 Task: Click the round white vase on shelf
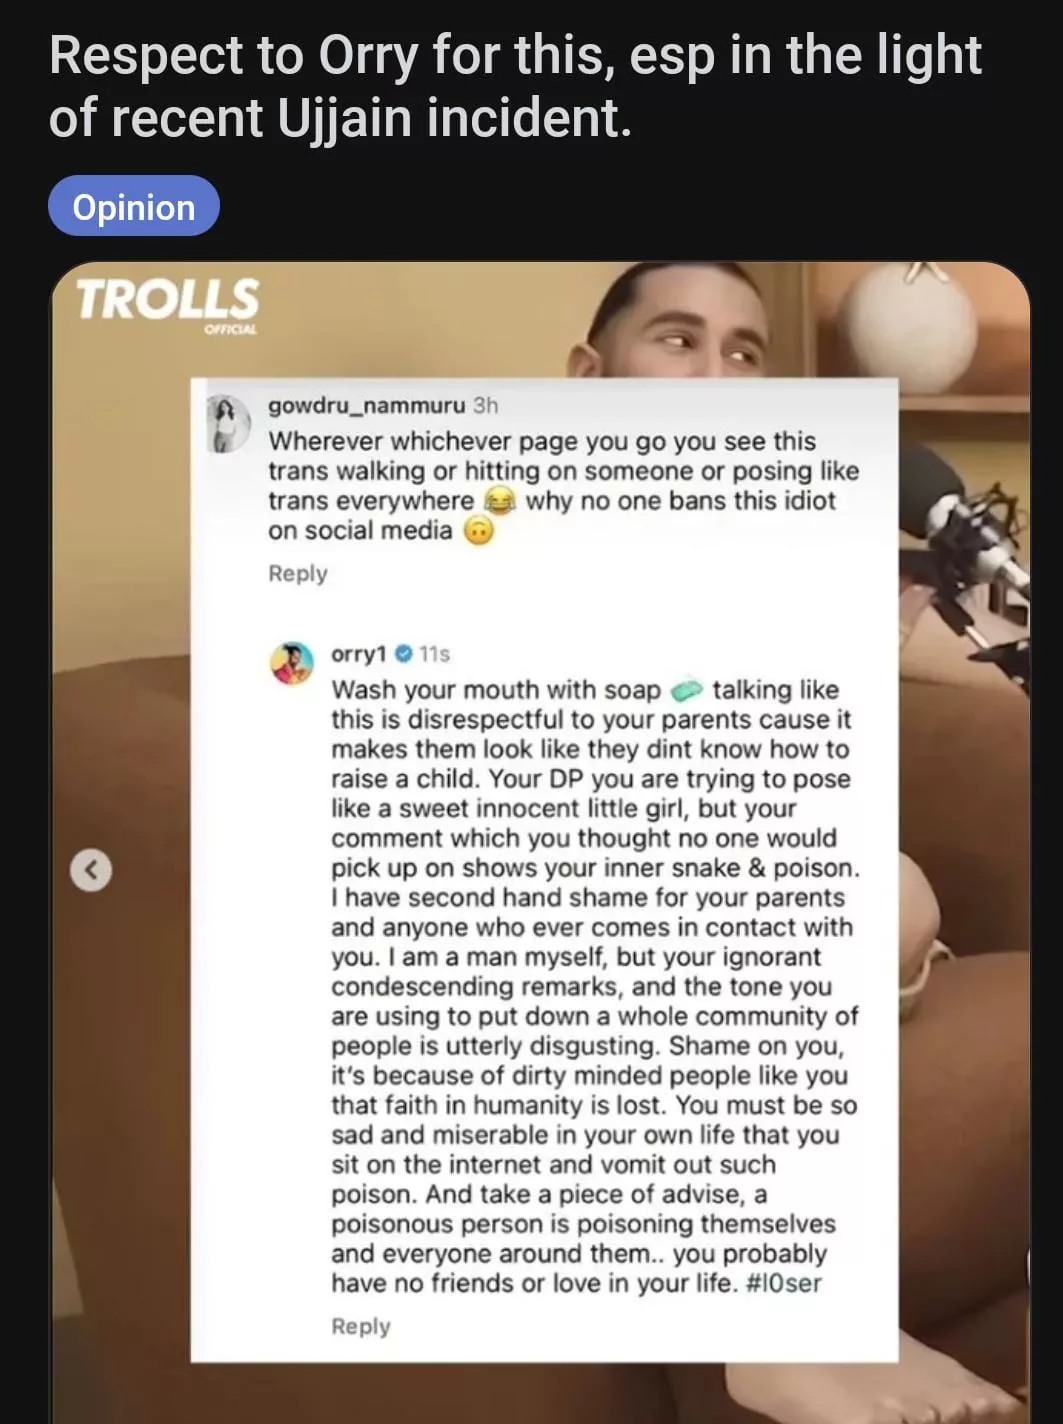click(x=907, y=320)
